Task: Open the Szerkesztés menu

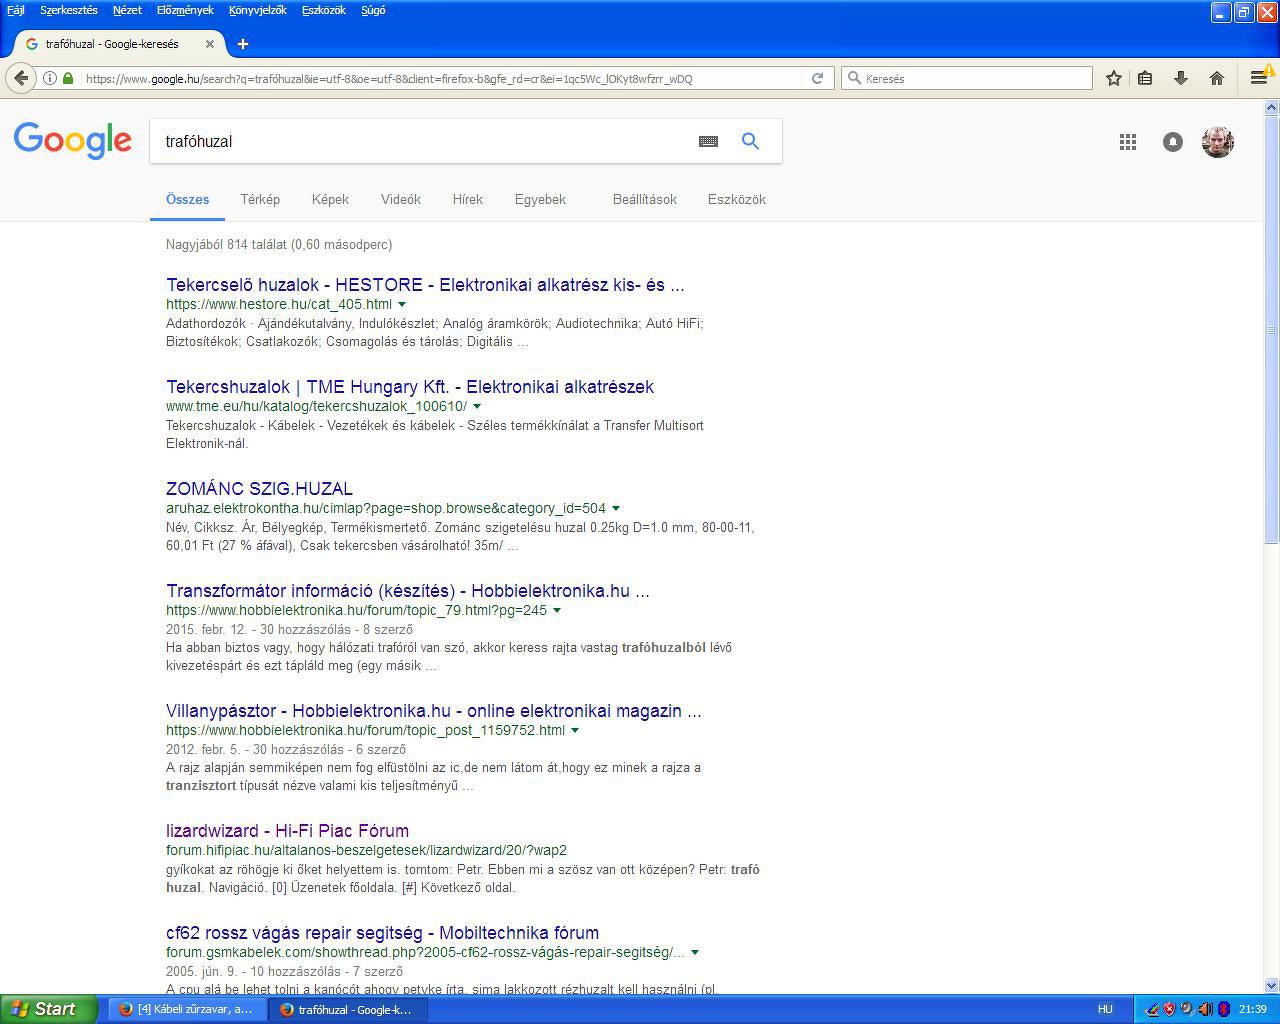Action: pyautogui.click(x=69, y=10)
